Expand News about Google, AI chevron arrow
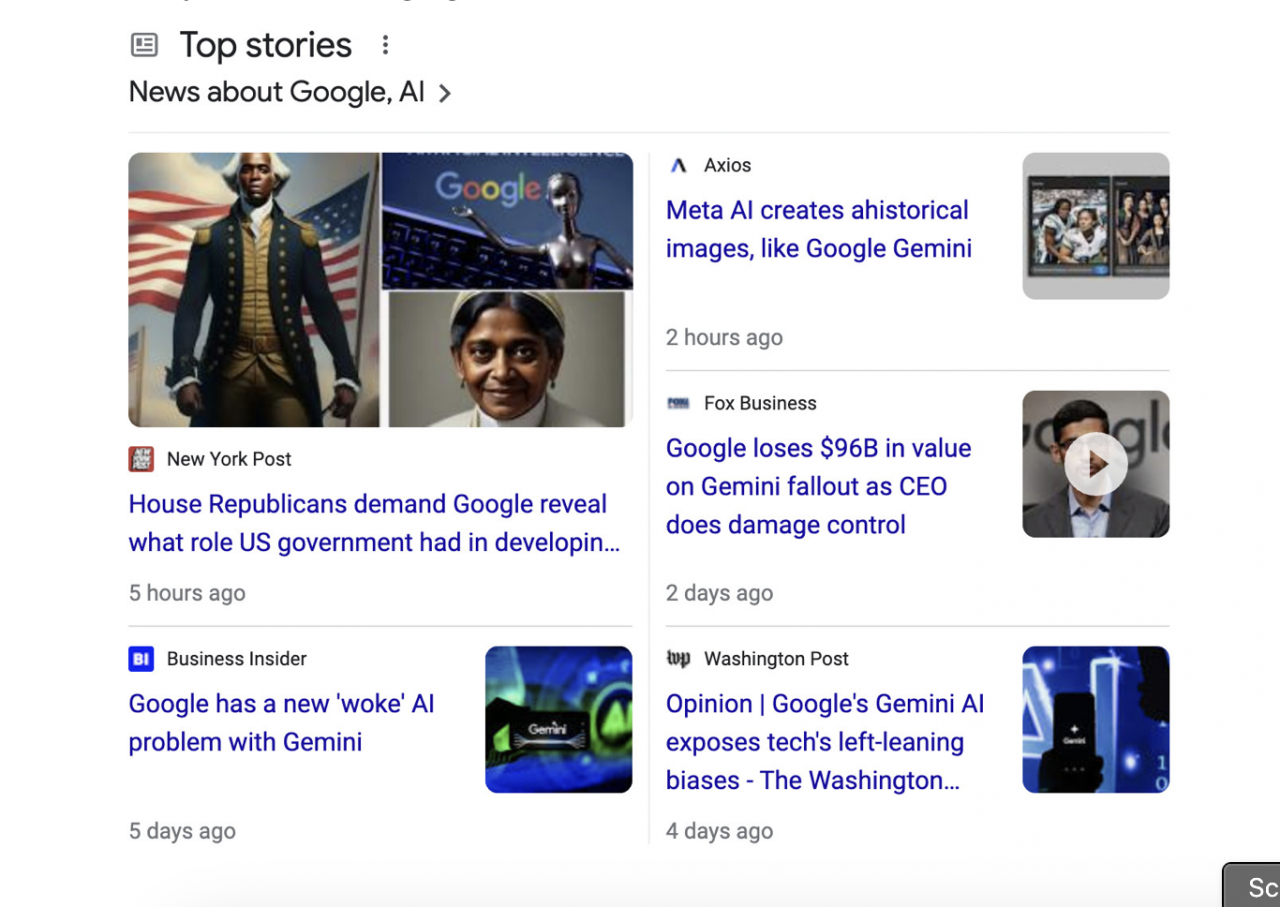 coord(445,93)
